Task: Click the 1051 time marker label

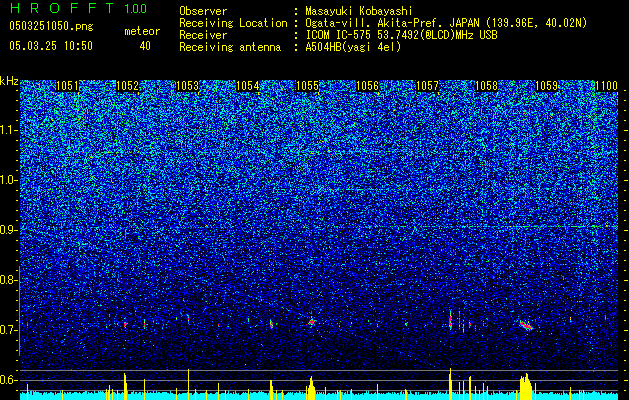Action: tap(67, 86)
